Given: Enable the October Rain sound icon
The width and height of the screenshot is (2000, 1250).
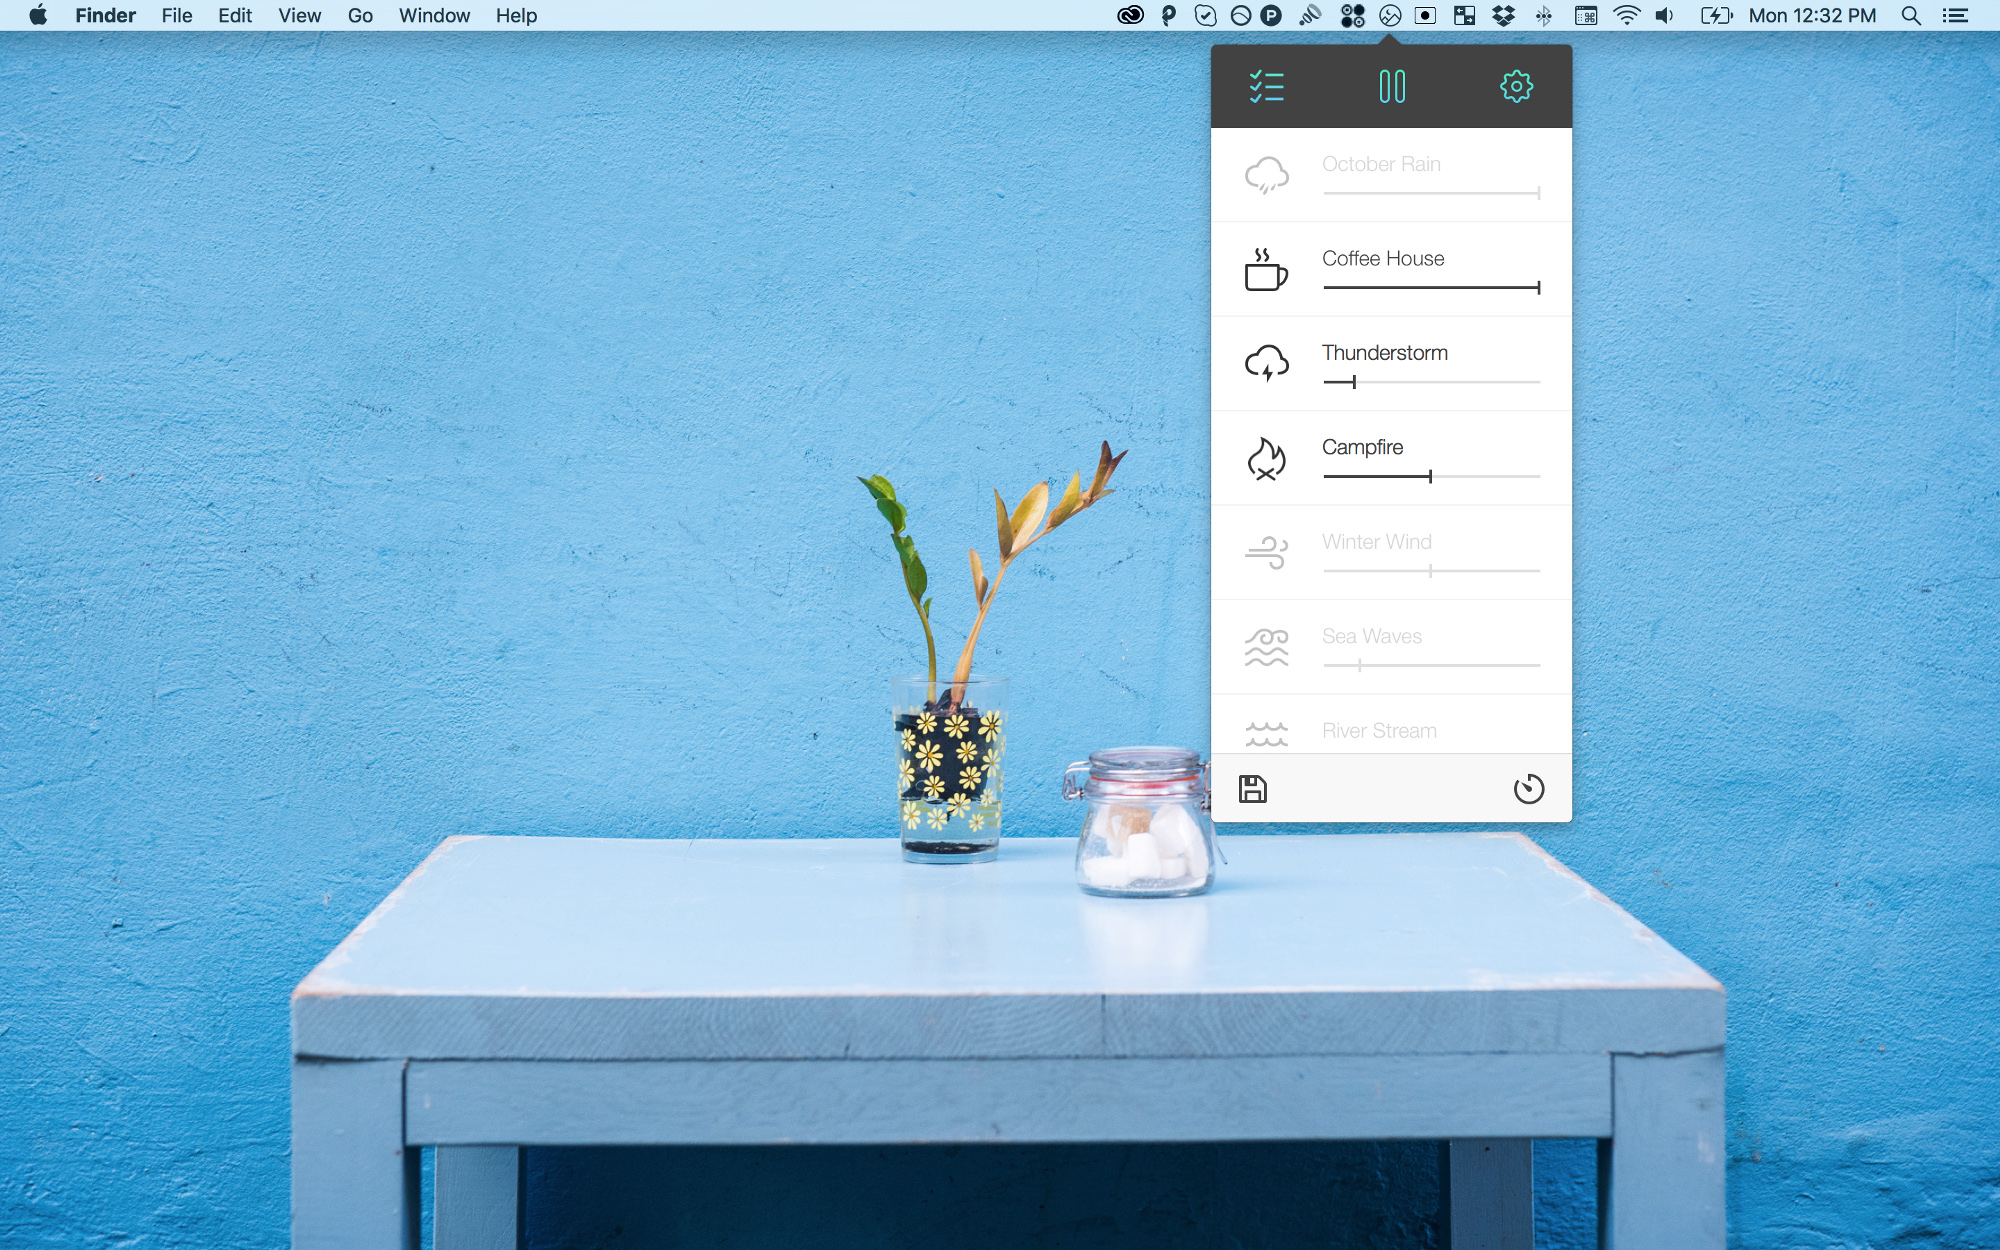Looking at the screenshot, I should pos(1266,175).
